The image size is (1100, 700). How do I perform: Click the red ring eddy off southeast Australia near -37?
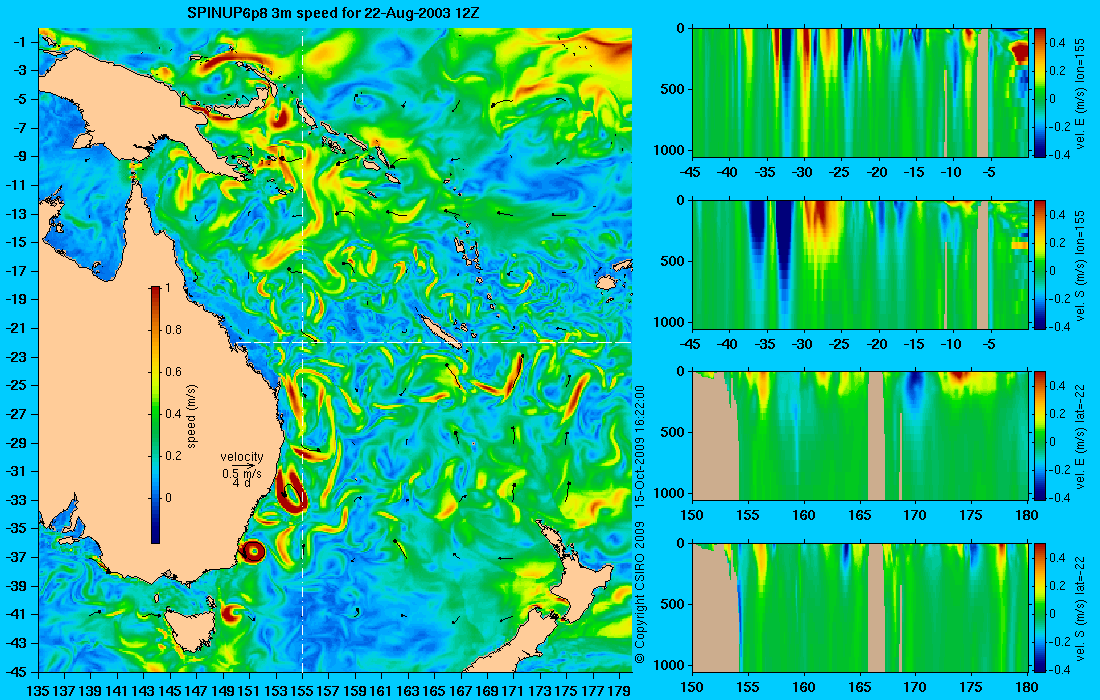tap(253, 552)
